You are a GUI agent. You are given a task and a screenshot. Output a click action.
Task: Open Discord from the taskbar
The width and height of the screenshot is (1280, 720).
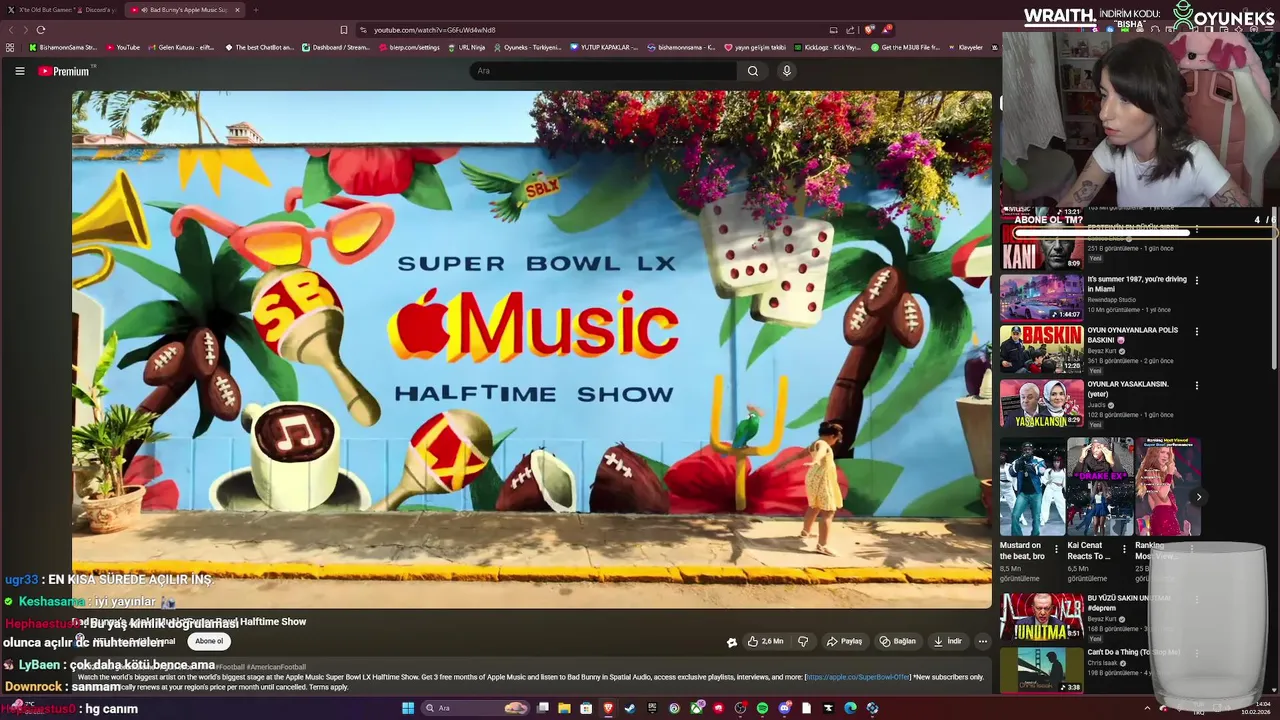tap(785, 708)
